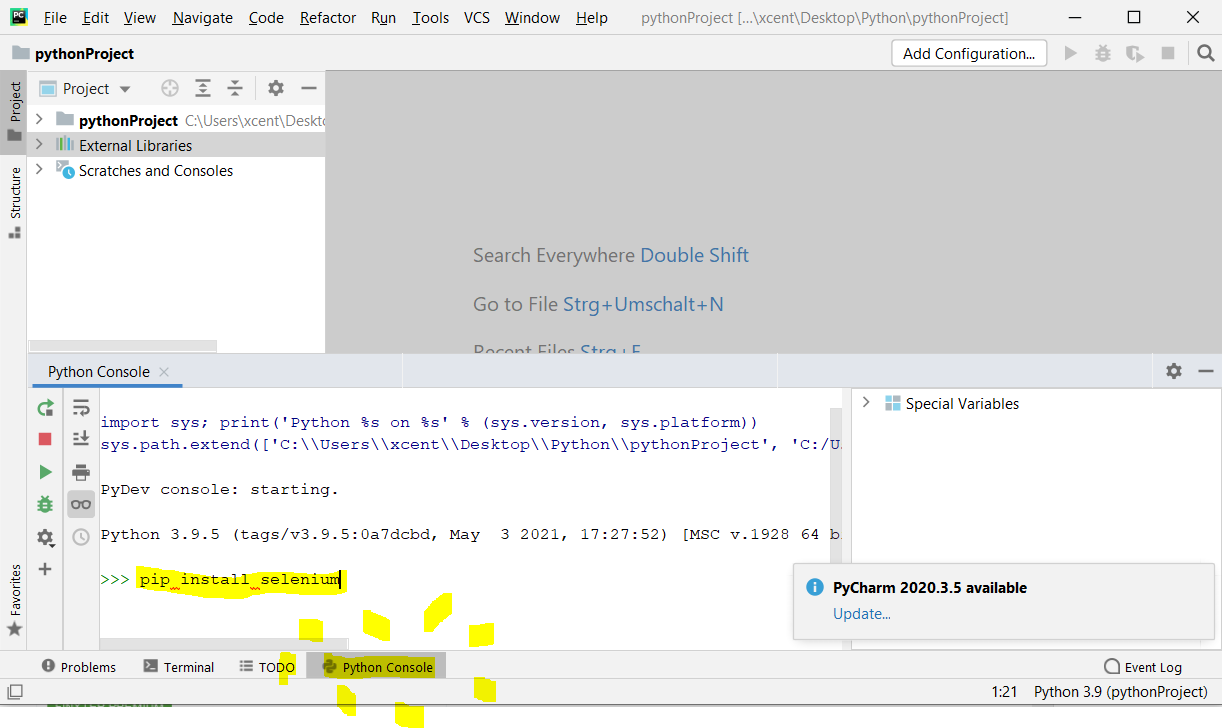Click the green Execute arrow in console
The height and width of the screenshot is (728, 1222).
(45, 472)
